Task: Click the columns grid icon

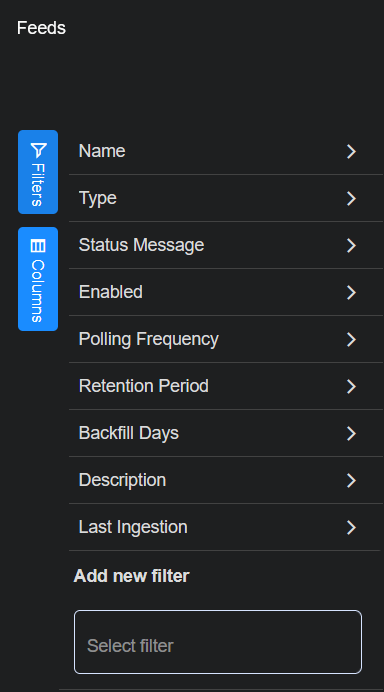Action: [38, 246]
